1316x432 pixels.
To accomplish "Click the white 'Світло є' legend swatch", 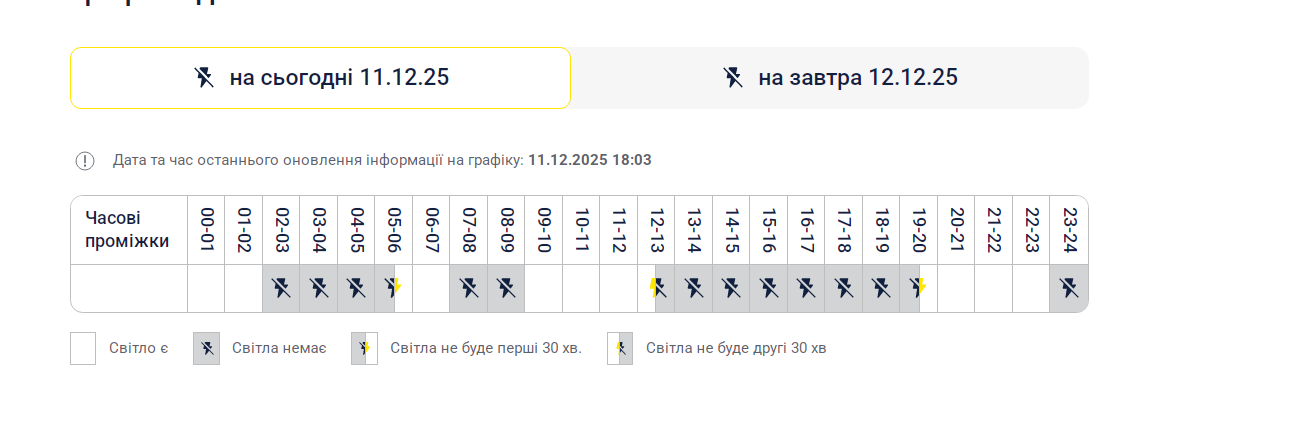I will [83, 348].
